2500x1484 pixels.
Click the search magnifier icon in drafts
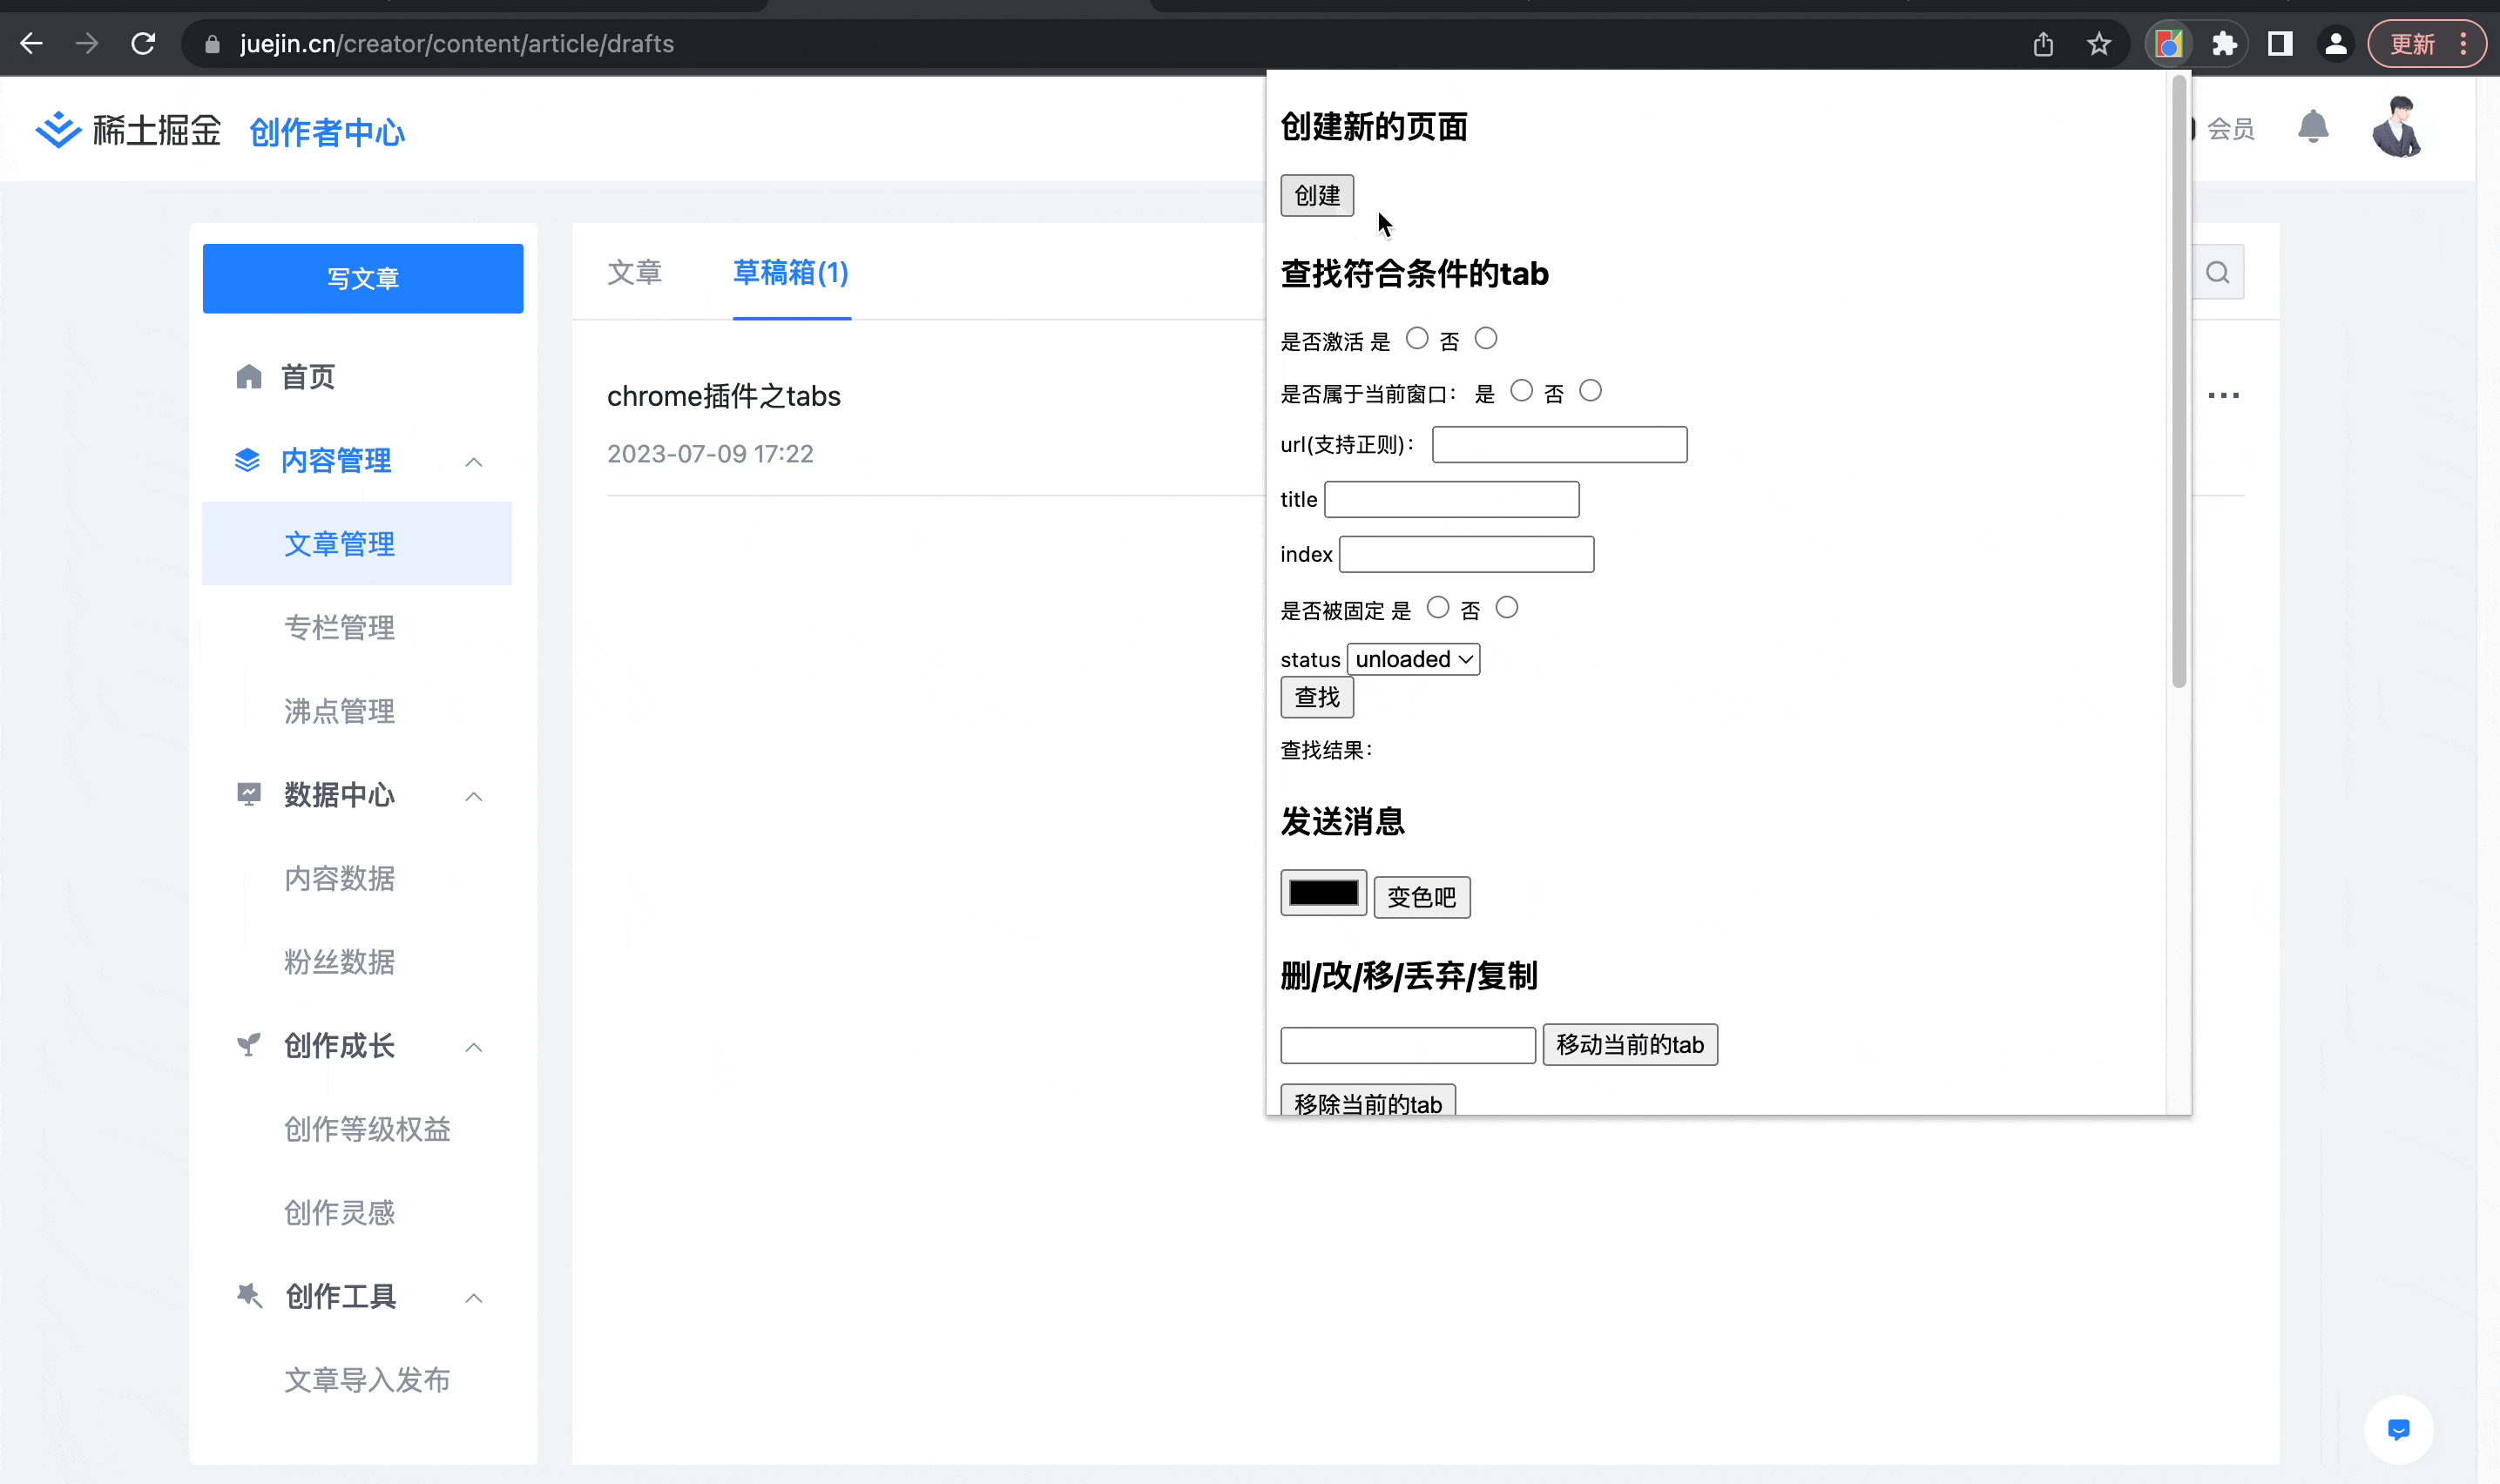pos(2217,273)
